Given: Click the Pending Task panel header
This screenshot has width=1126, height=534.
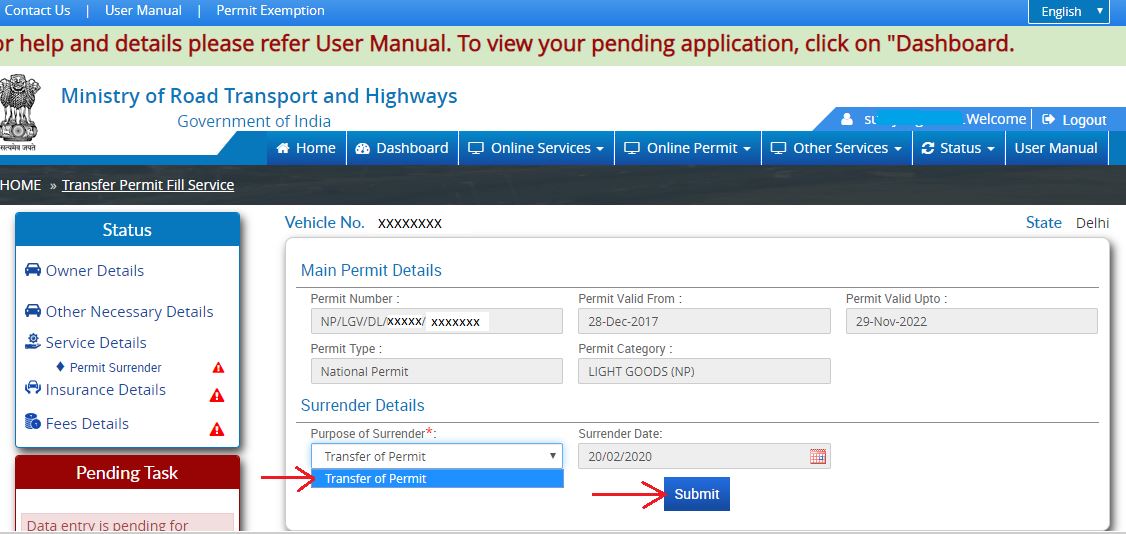Looking at the screenshot, I should pyautogui.click(x=127, y=472).
